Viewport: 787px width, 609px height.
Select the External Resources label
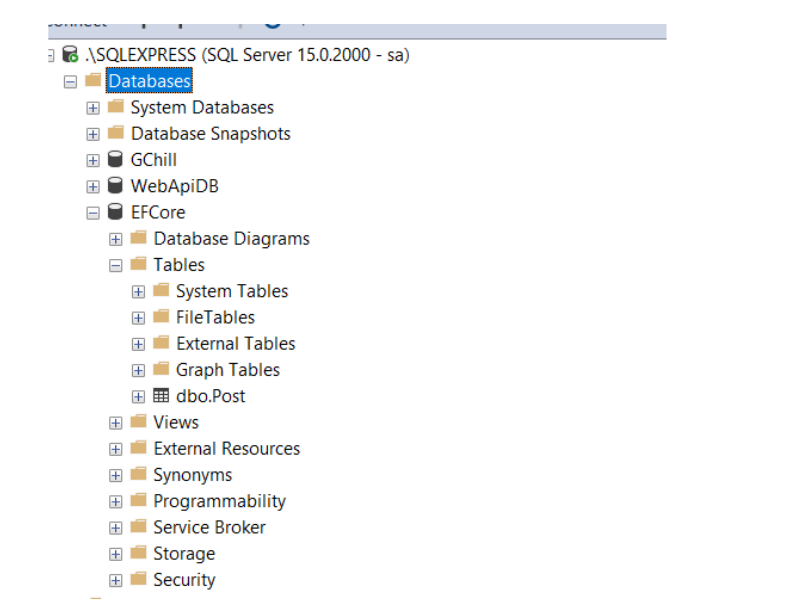tap(226, 449)
